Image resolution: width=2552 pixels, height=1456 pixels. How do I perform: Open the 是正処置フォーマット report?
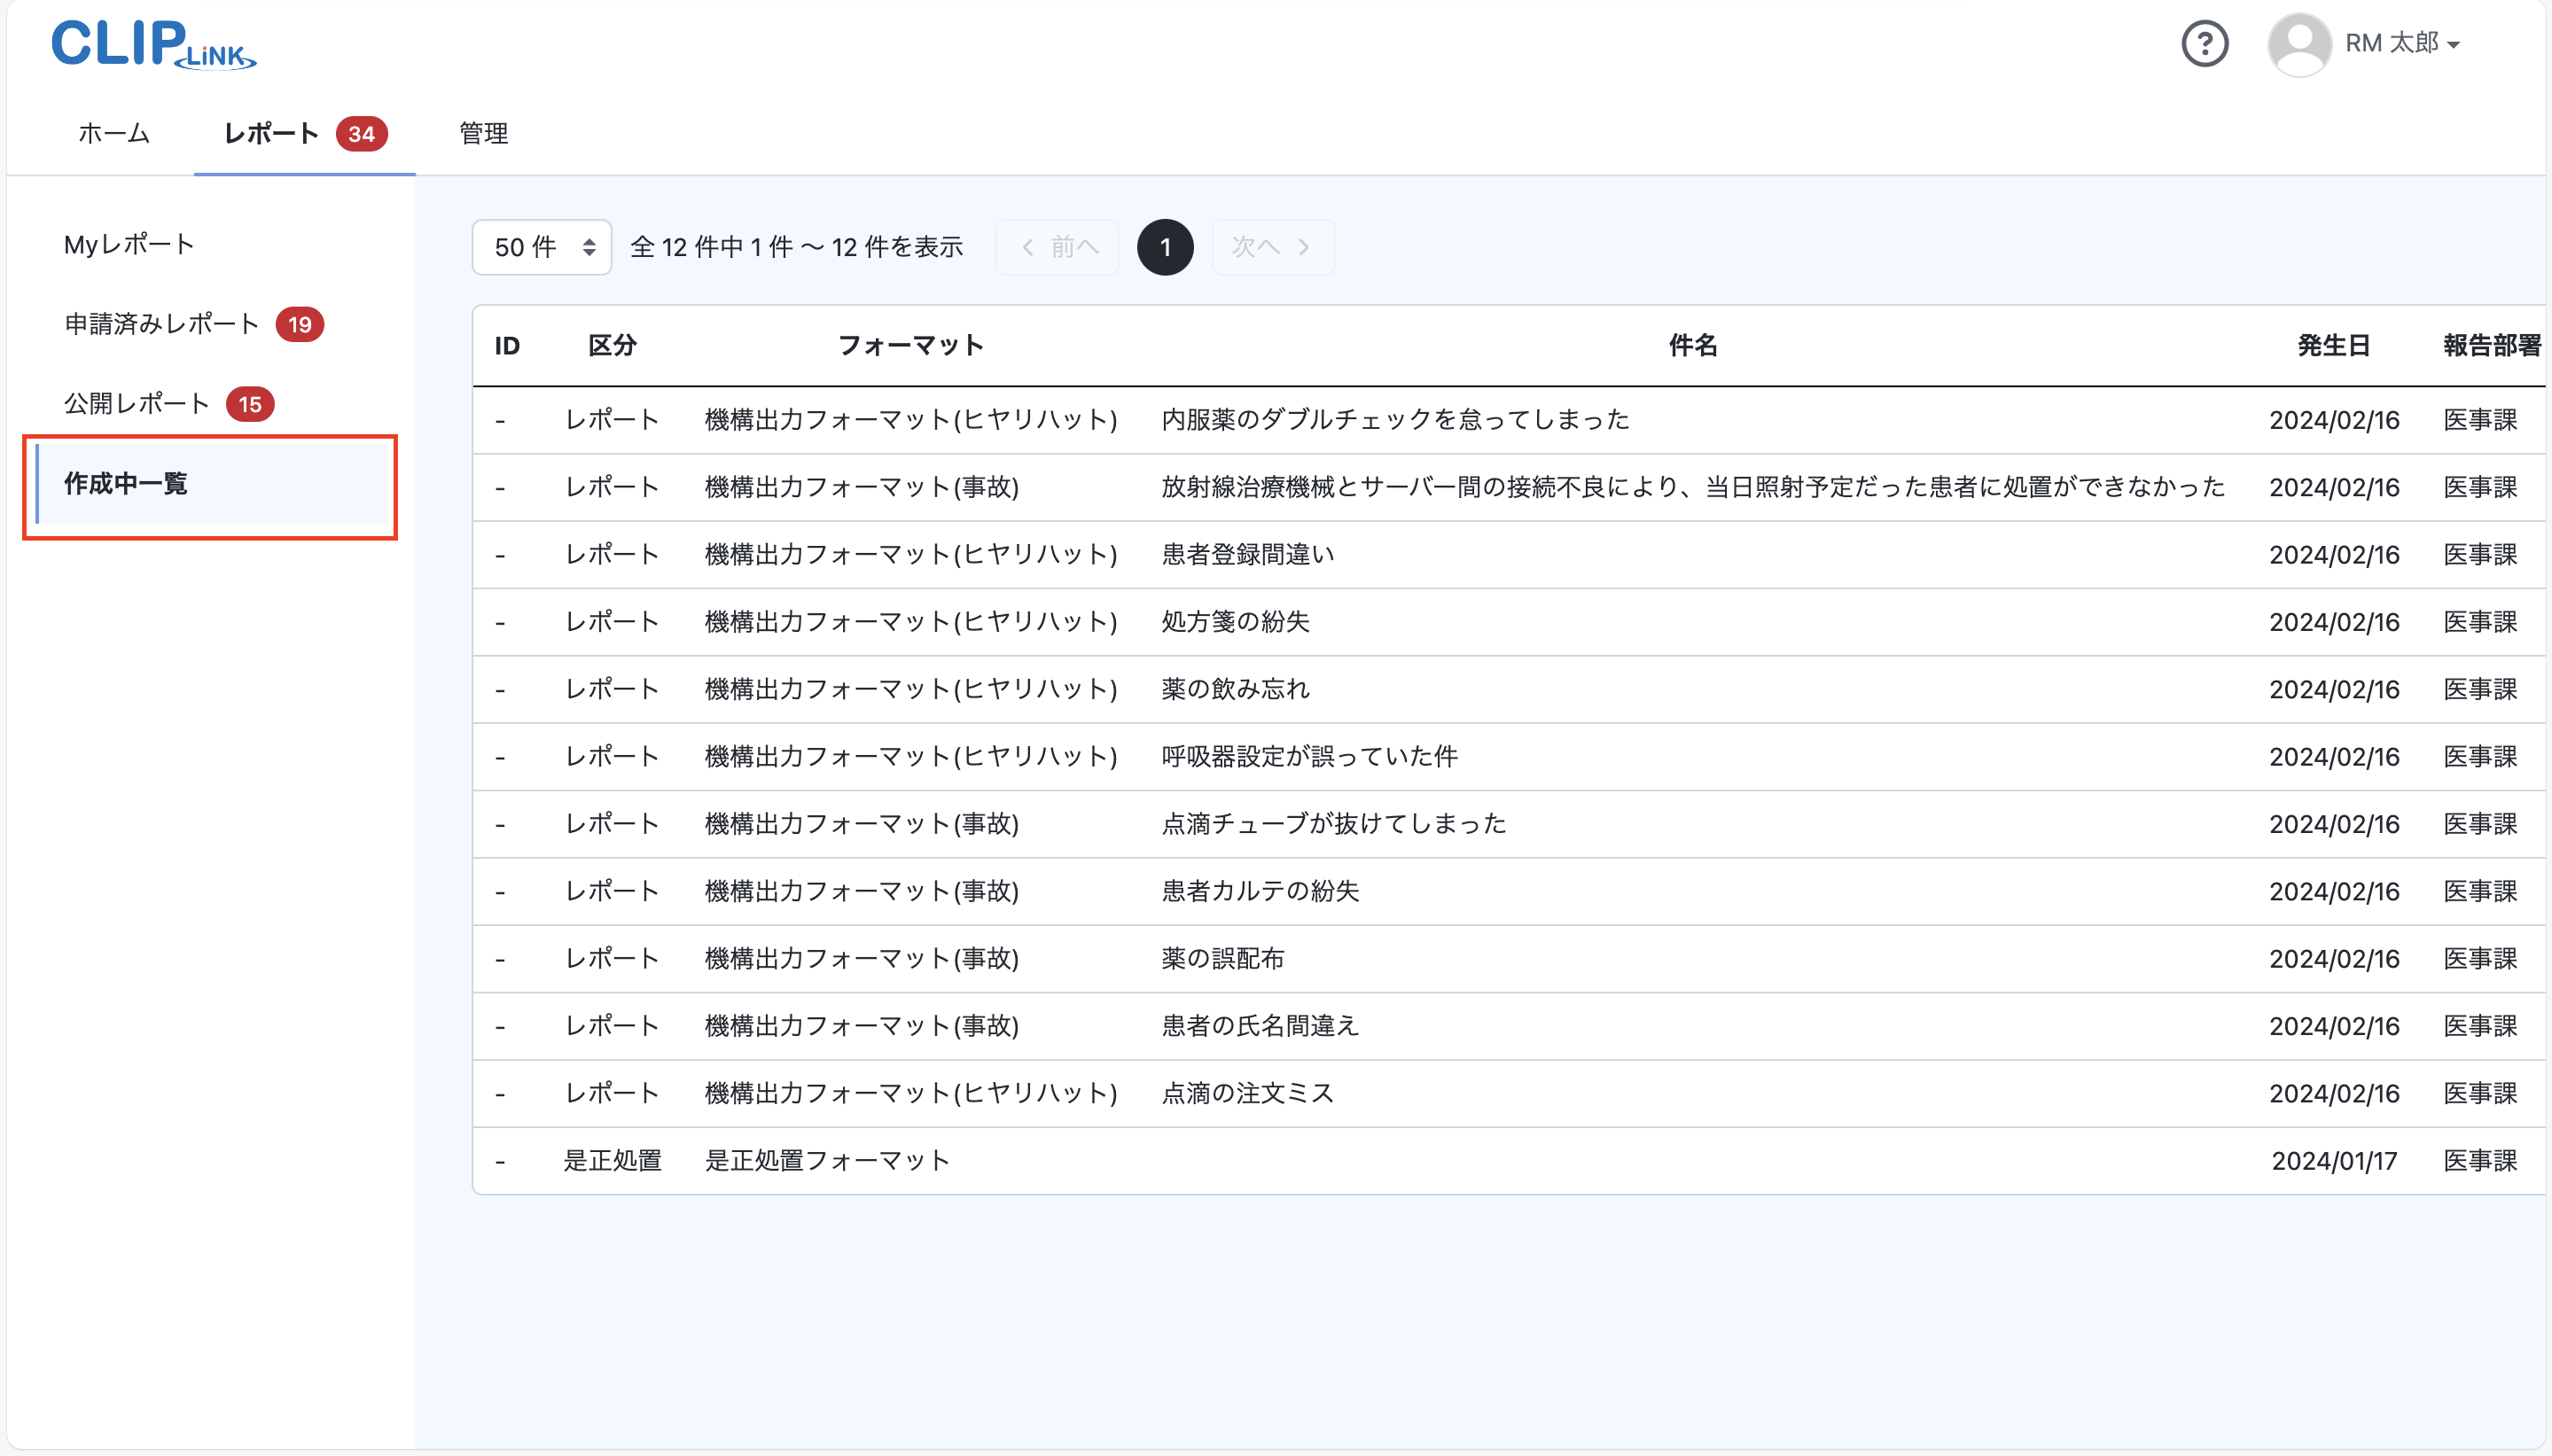tap(828, 1160)
